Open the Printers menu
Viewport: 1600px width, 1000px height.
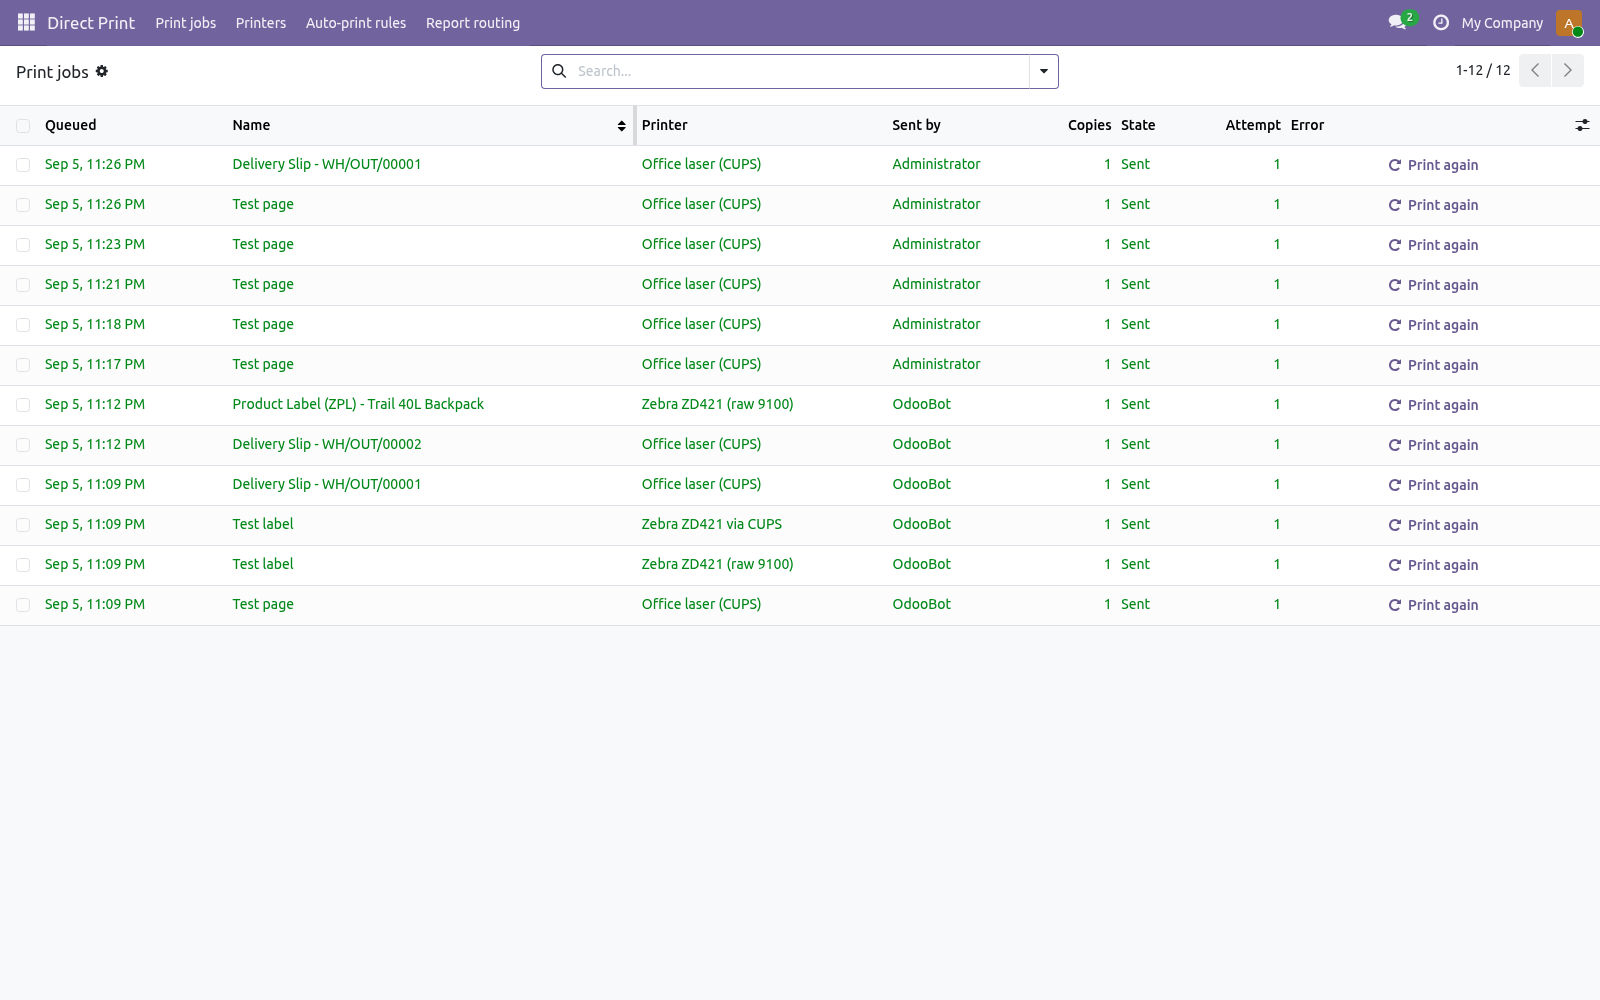pos(261,23)
